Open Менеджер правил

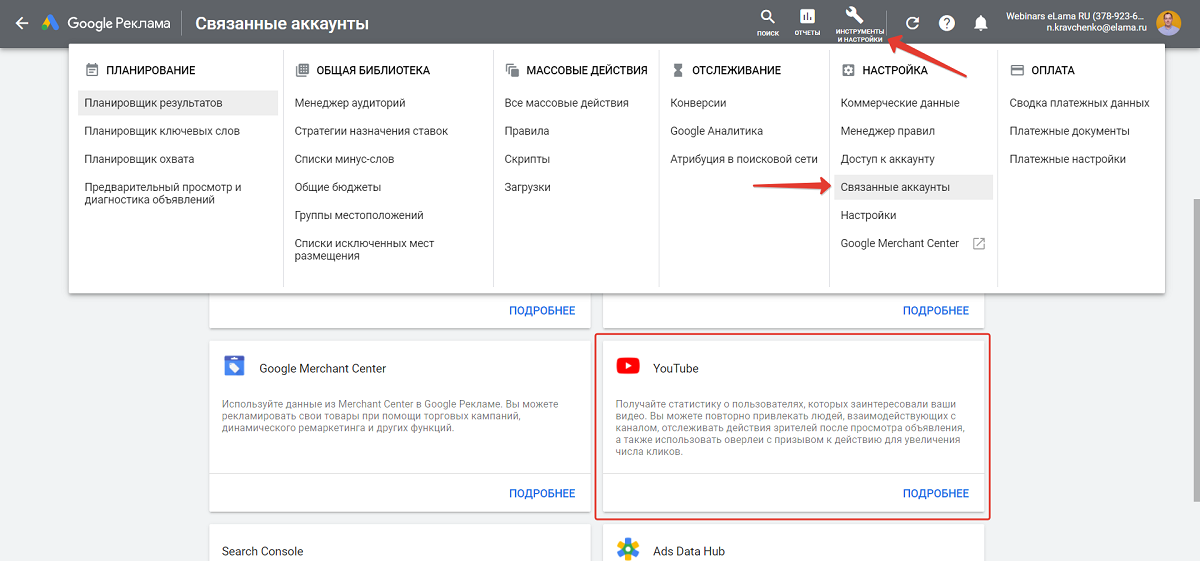(888, 131)
